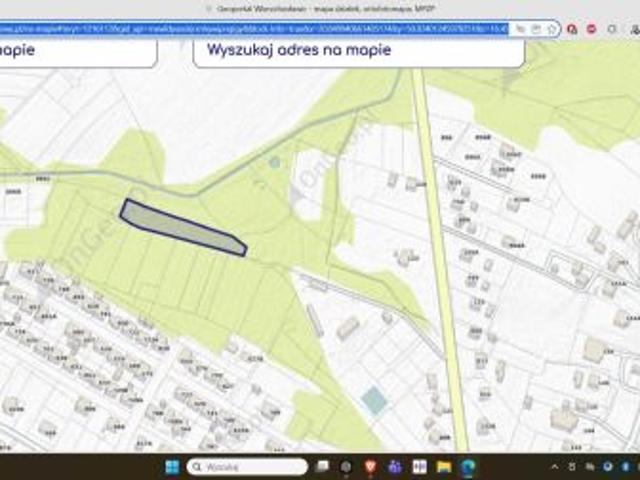Open the white two-panel app on the taskbar
The width and height of the screenshot is (640, 480).
point(419,467)
